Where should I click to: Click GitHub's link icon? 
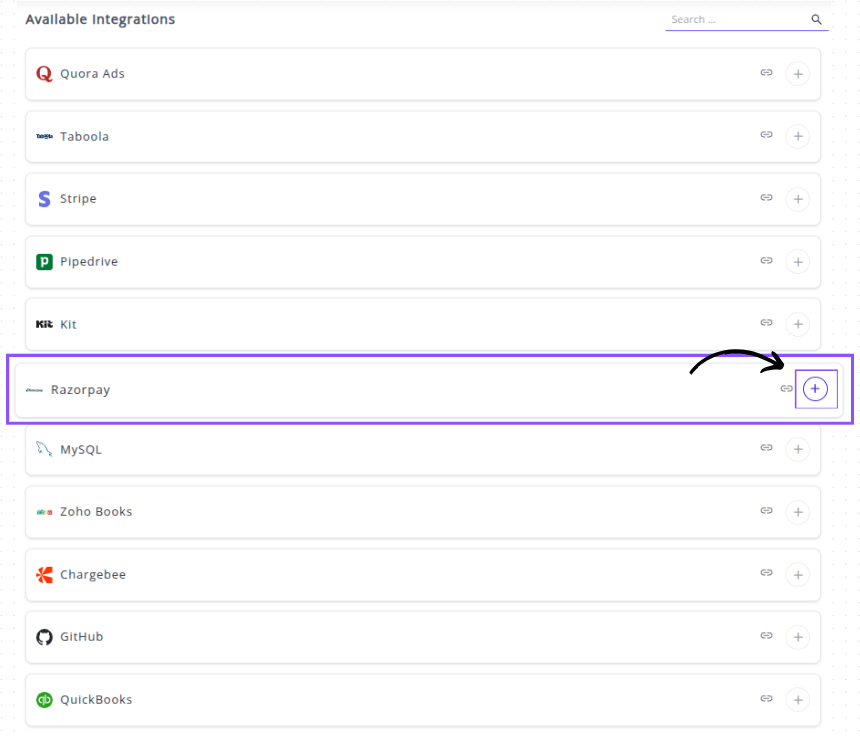(766, 636)
